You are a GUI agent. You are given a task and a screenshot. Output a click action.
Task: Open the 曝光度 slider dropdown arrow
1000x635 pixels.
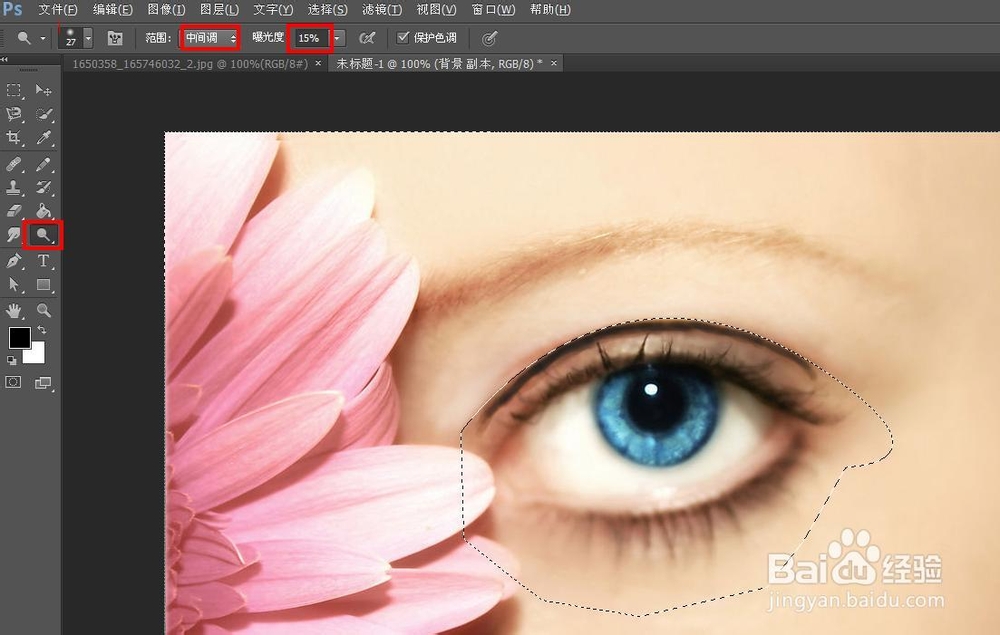tap(337, 38)
